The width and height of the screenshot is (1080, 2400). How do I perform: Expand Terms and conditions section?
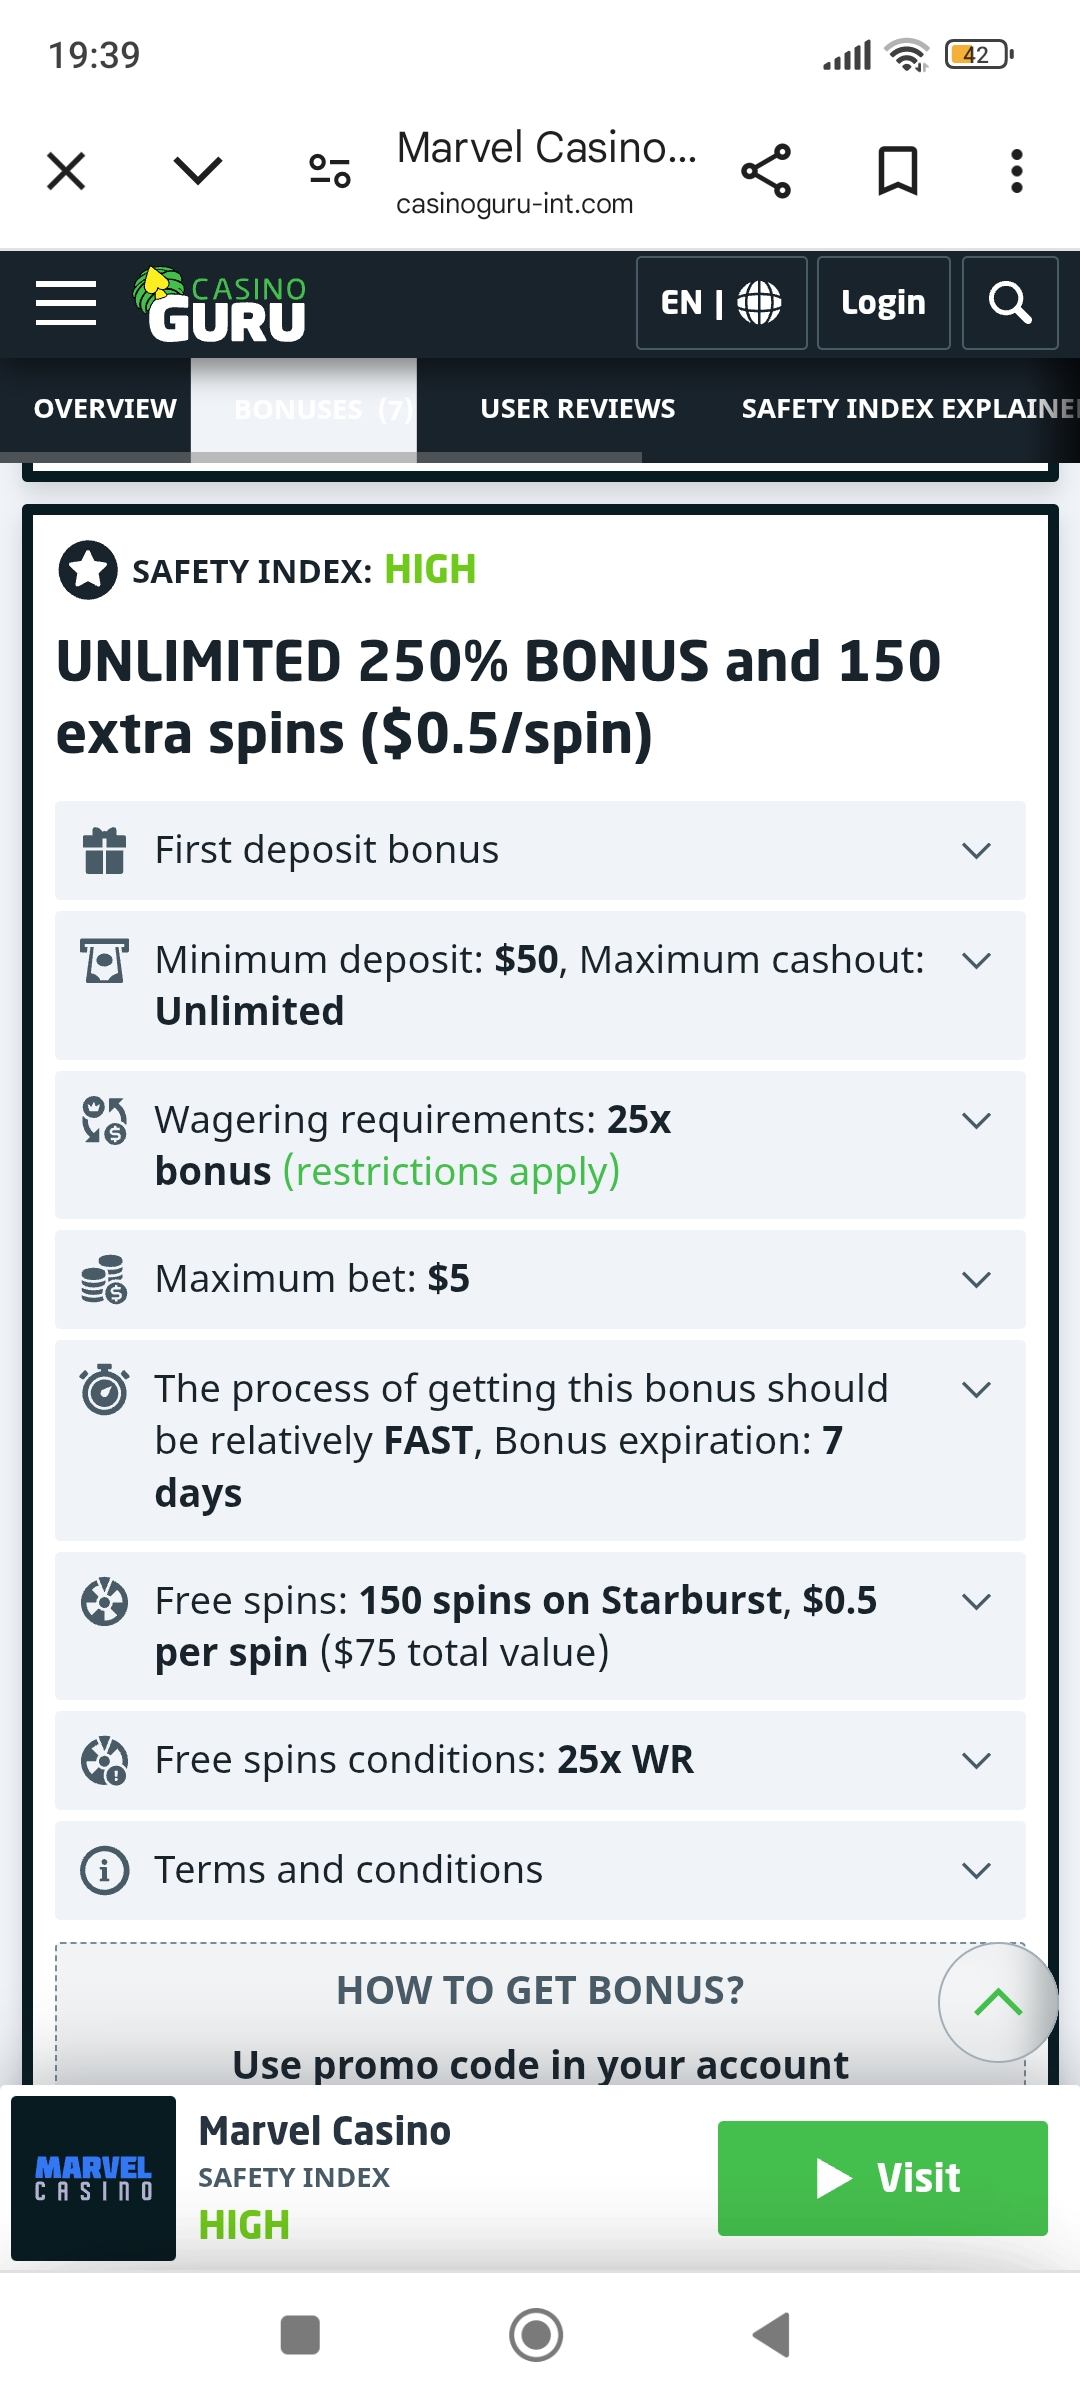point(540,1870)
